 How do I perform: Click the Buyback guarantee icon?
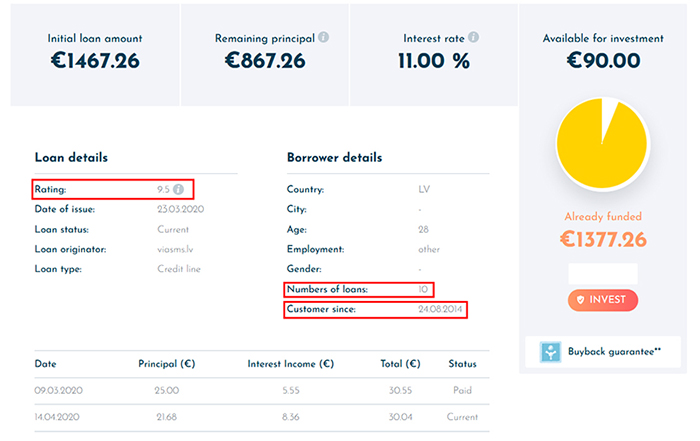[x=550, y=352]
